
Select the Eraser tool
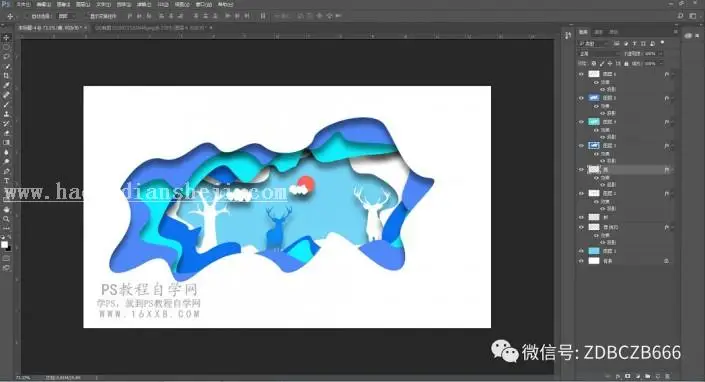coord(6,133)
